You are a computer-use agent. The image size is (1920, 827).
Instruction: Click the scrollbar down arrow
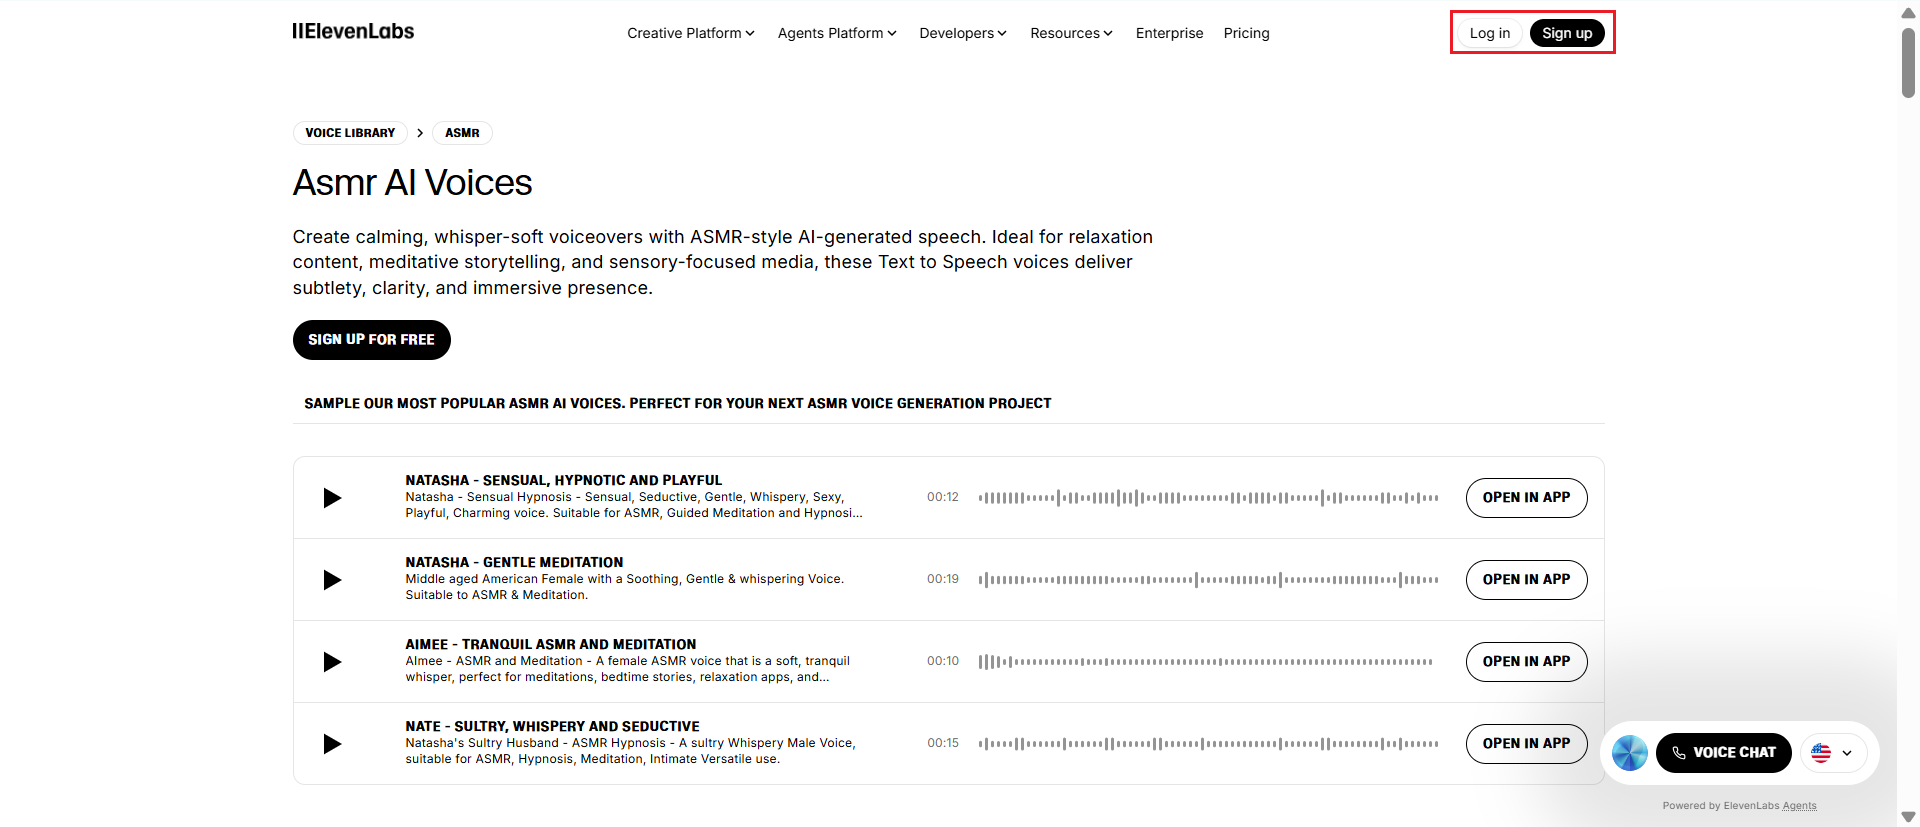click(x=1908, y=817)
